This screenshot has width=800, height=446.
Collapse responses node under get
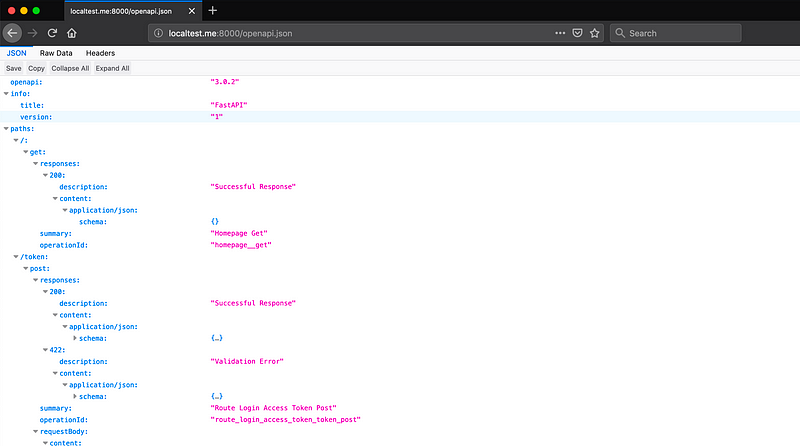click(x=36, y=164)
